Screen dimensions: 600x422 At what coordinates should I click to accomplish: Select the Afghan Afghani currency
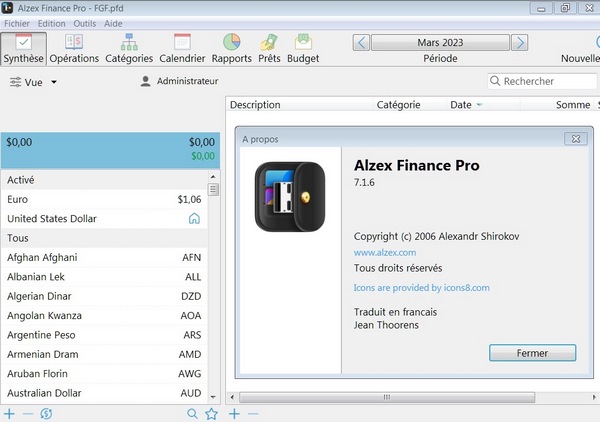click(x=104, y=257)
